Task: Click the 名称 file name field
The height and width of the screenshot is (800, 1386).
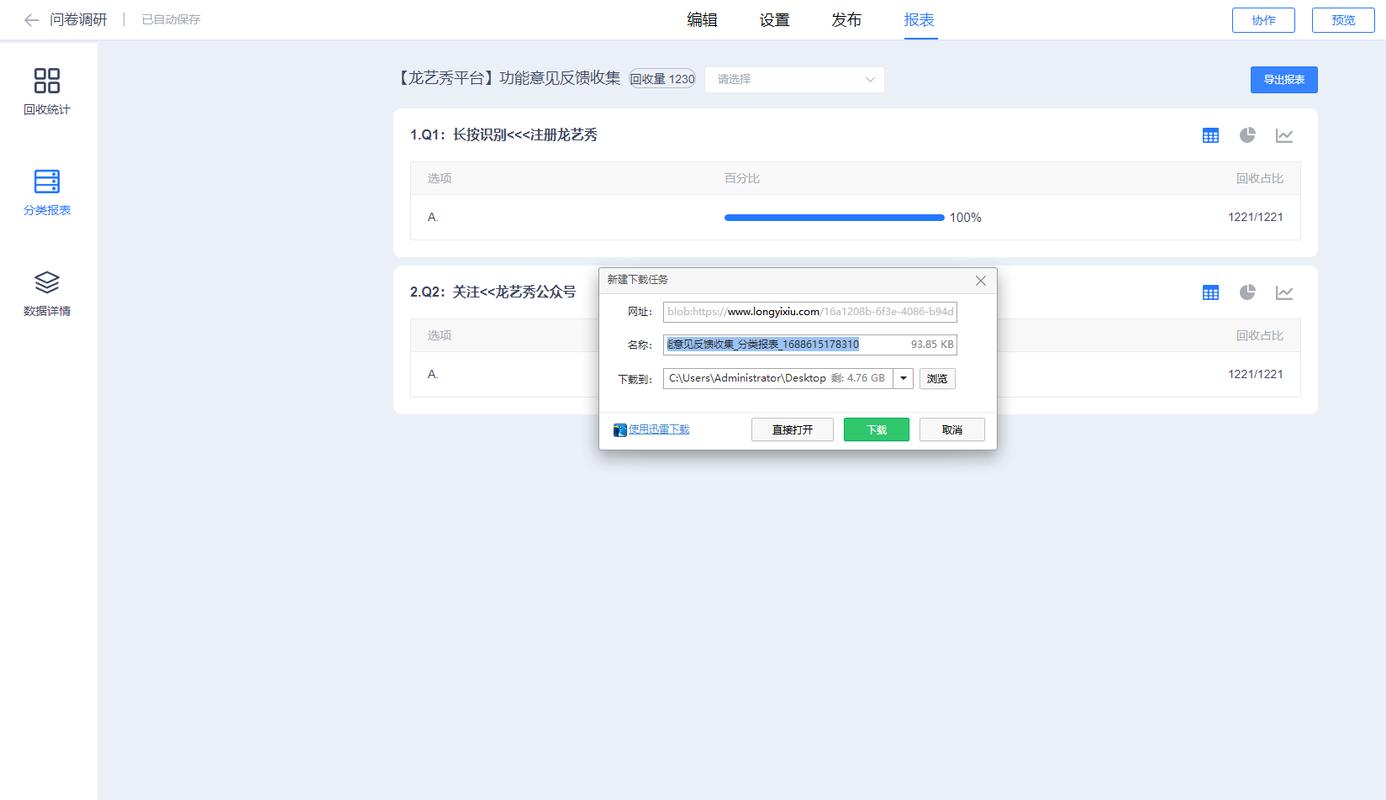Action: pos(810,344)
